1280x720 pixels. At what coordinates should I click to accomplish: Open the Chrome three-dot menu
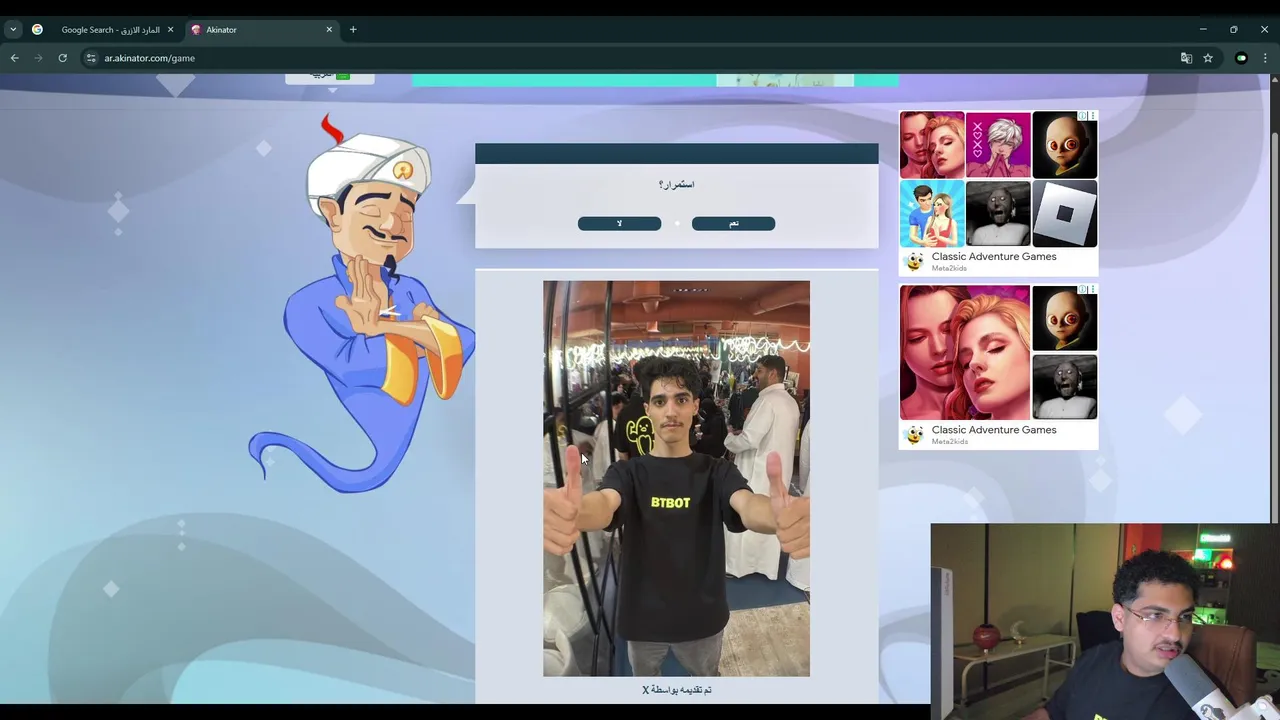pos(1265,58)
